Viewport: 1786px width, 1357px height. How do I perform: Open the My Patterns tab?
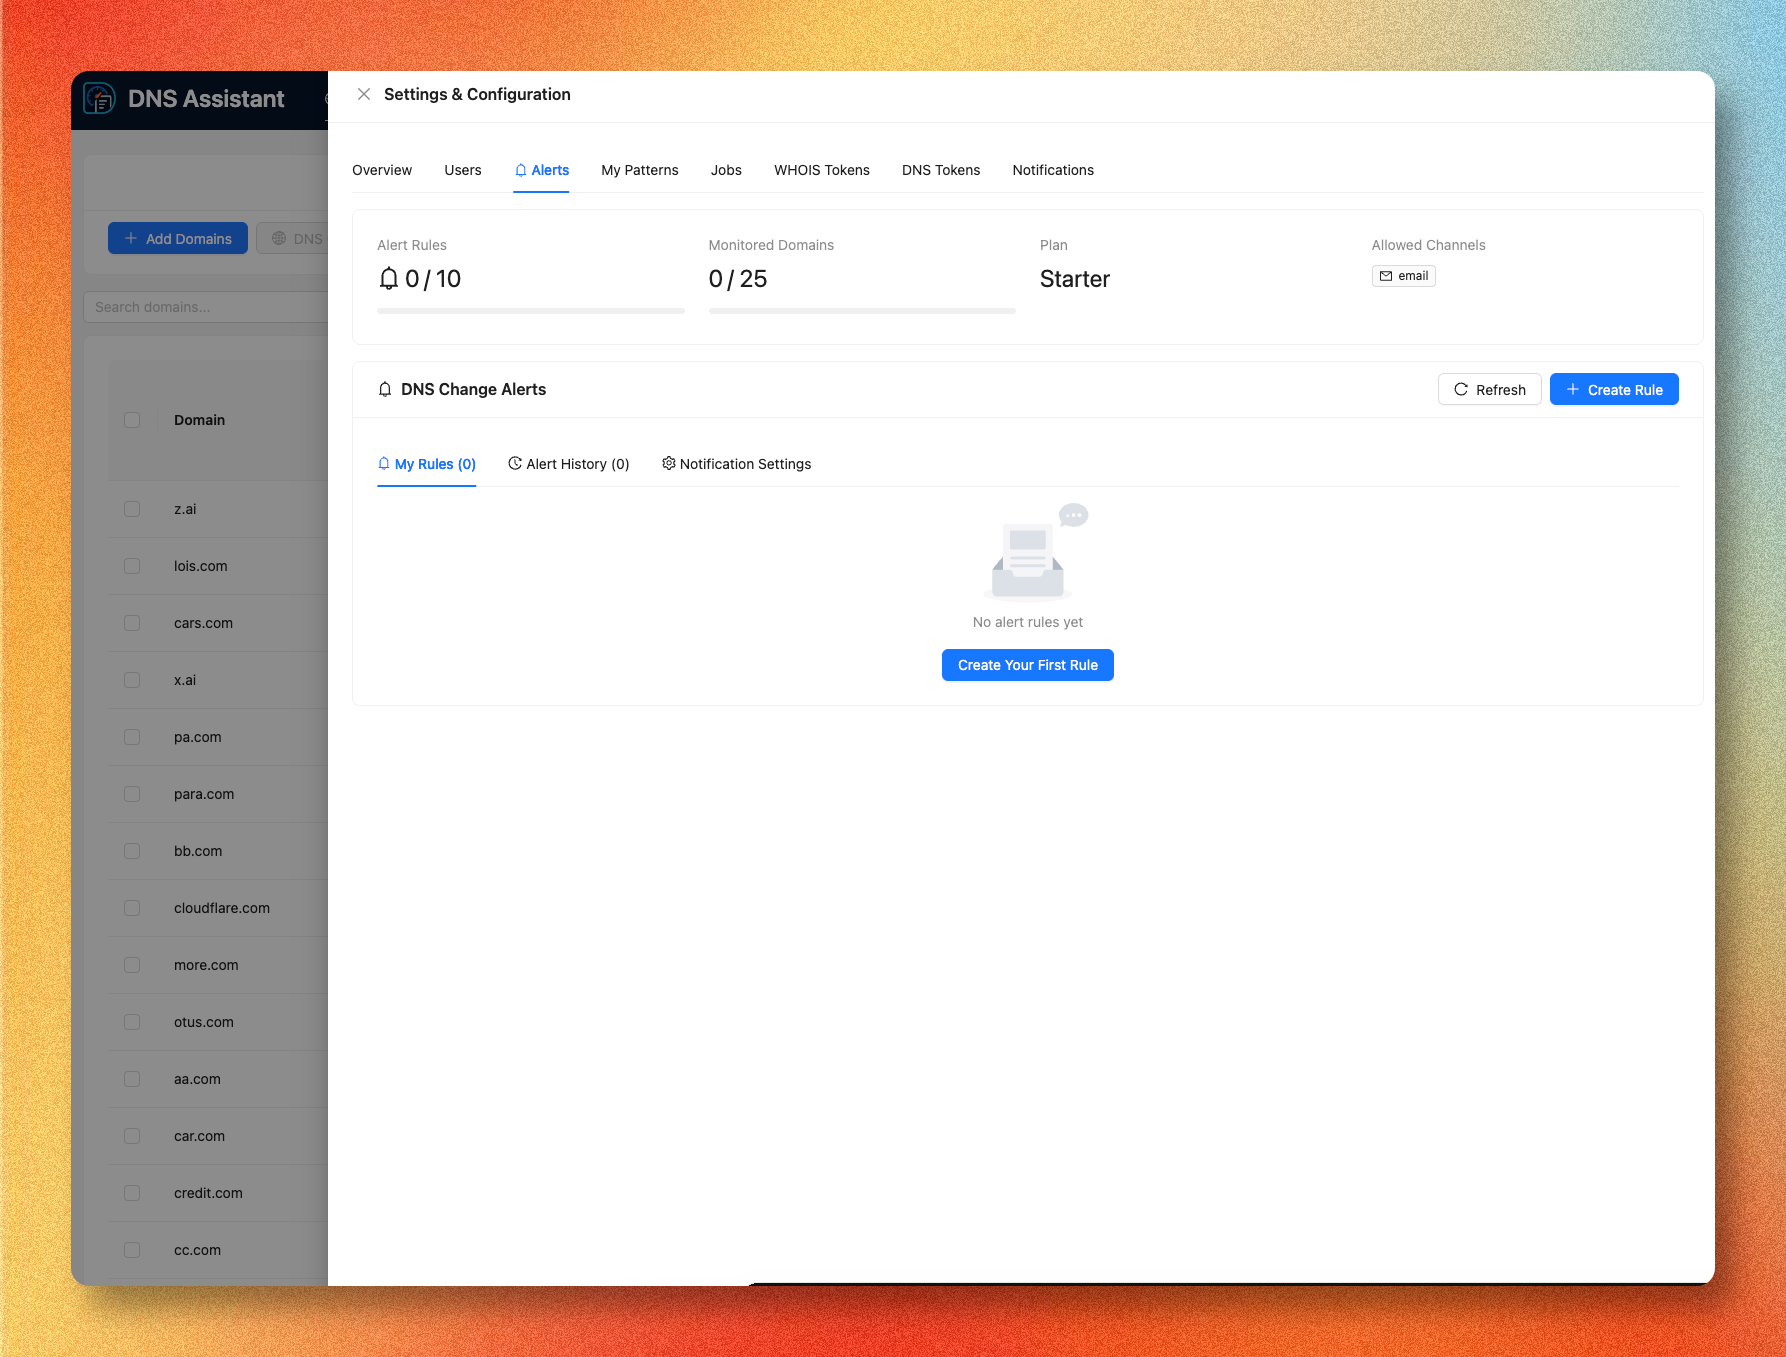tap(639, 170)
